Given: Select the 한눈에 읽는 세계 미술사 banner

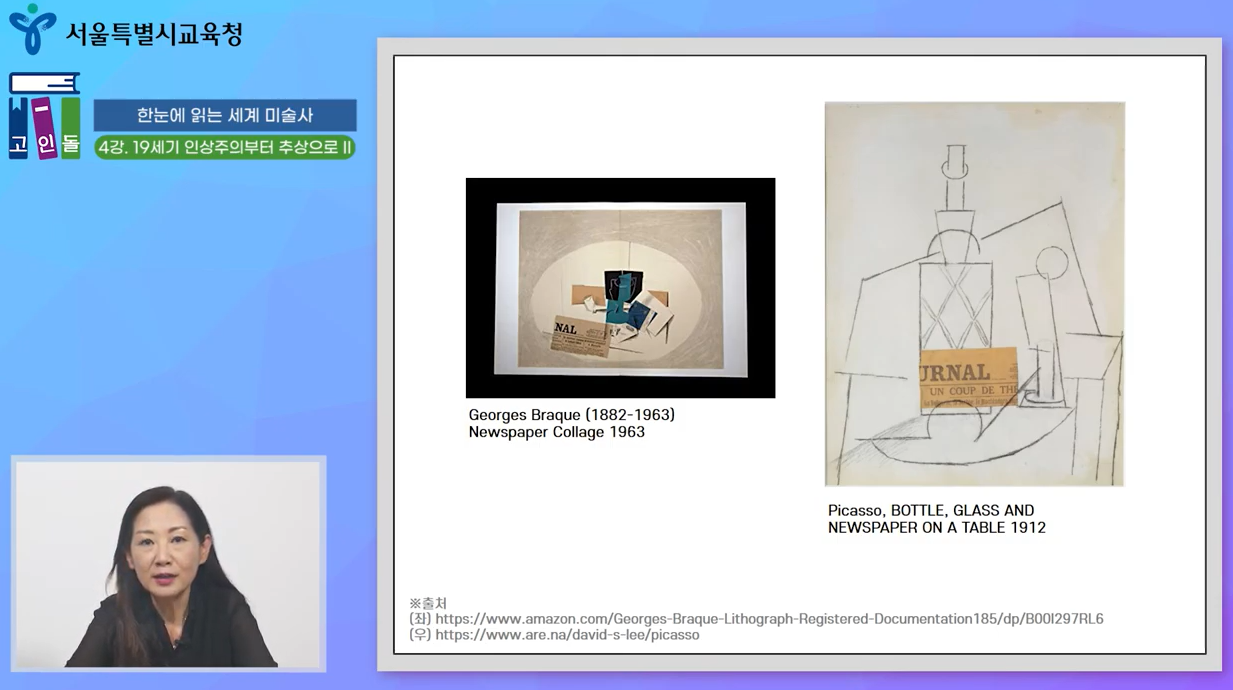Looking at the screenshot, I should (x=225, y=115).
